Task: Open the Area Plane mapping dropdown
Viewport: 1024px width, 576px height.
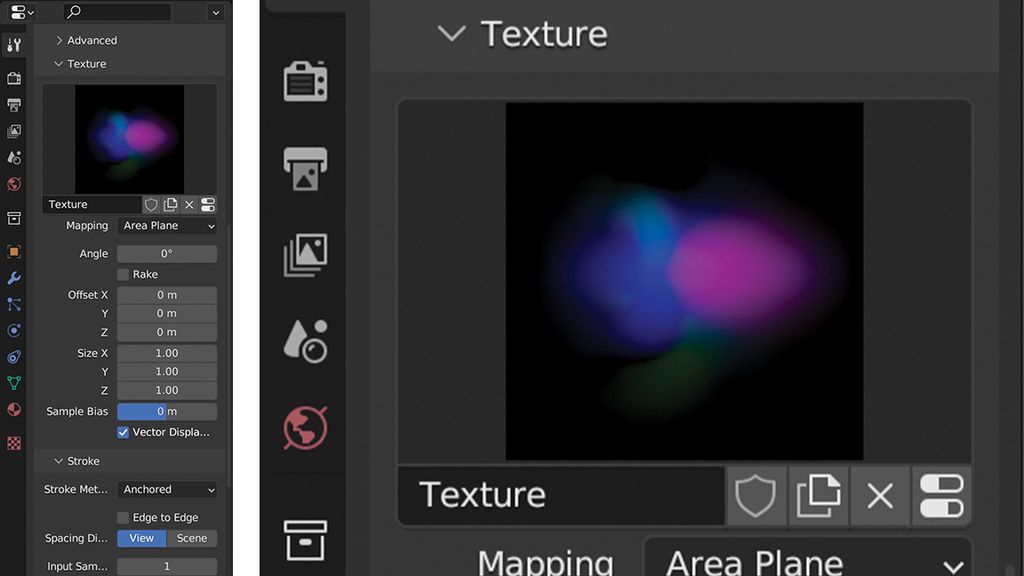Action: [x=167, y=225]
